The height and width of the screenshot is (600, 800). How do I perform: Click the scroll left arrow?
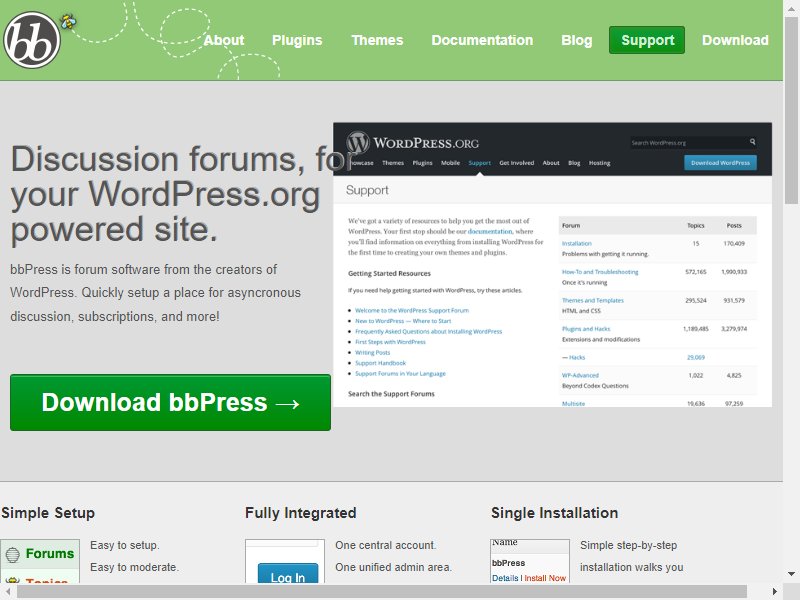click(8, 592)
